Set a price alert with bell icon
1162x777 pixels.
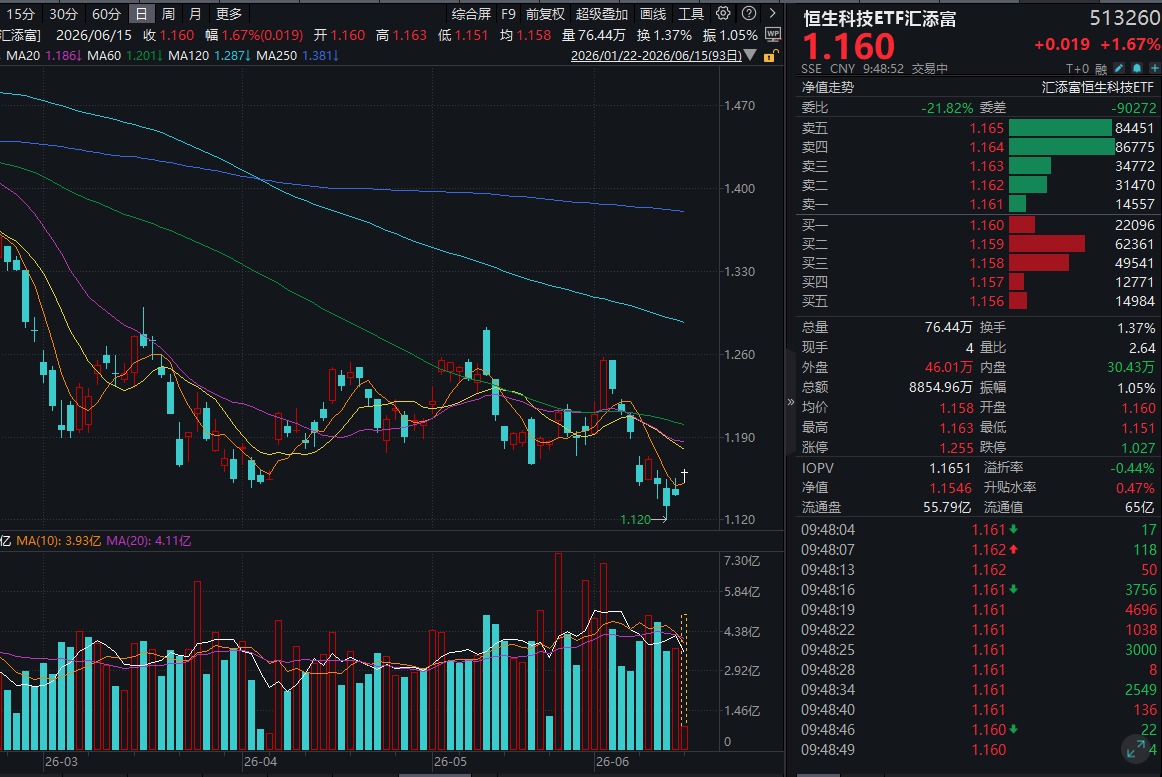pos(1137,68)
